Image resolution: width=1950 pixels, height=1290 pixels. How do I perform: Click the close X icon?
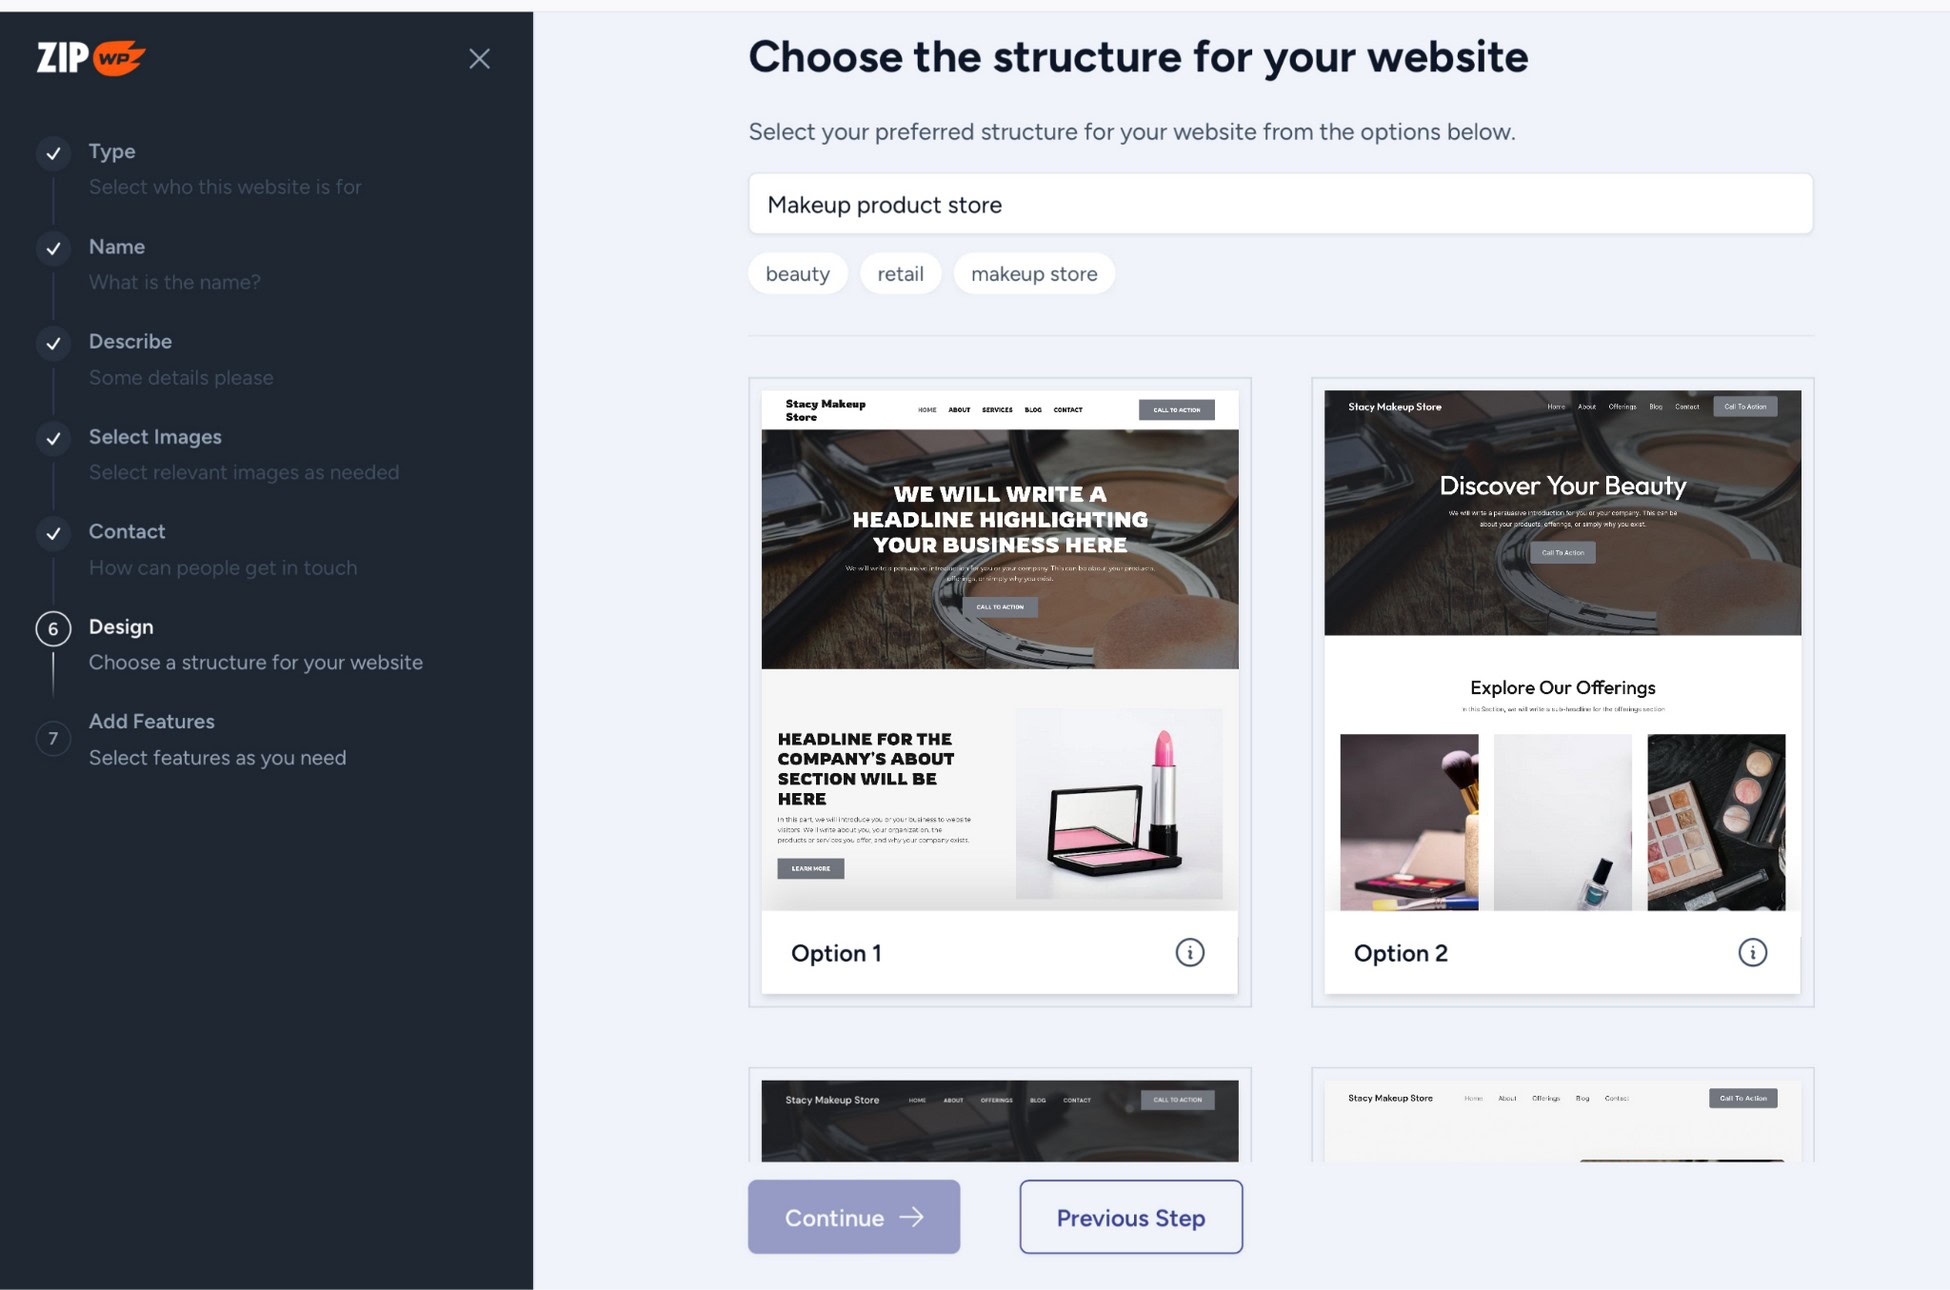[x=479, y=58]
